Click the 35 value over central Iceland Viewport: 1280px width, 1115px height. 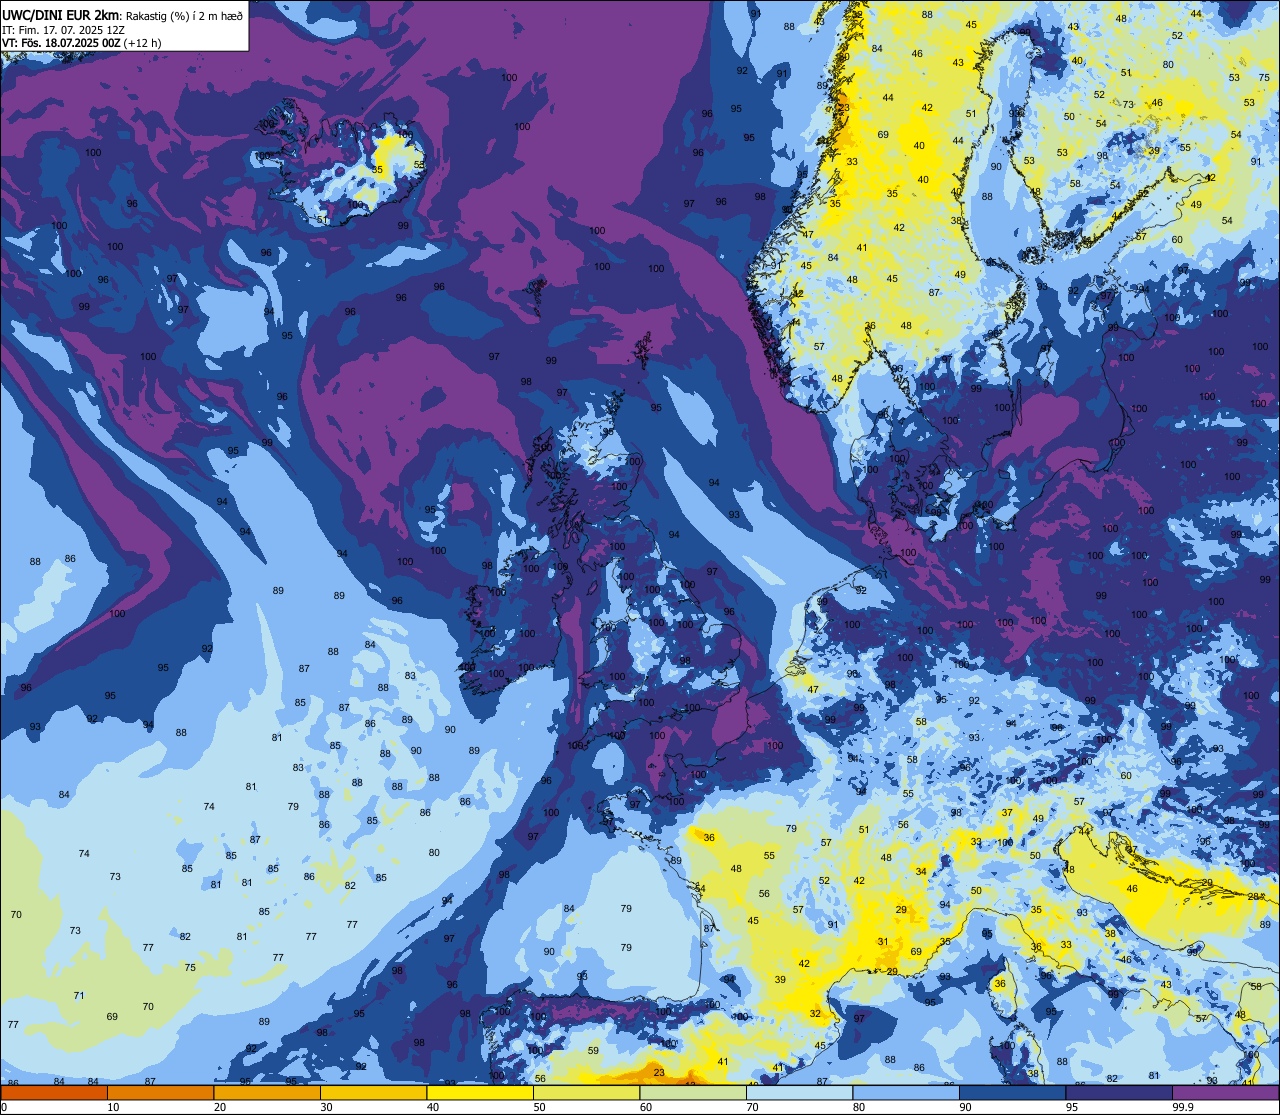click(377, 170)
